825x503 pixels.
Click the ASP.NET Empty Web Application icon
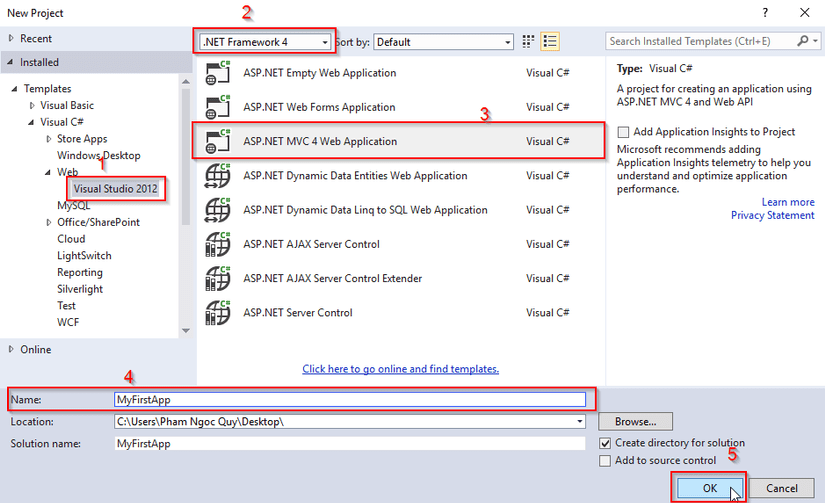tap(217, 73)
